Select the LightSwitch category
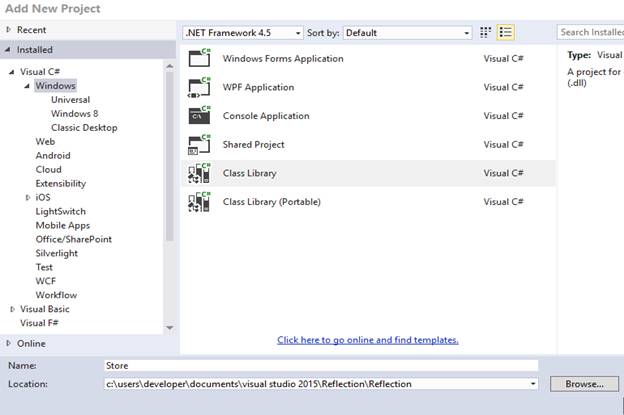Screen dimensions: 624x415 coord(60,211)
